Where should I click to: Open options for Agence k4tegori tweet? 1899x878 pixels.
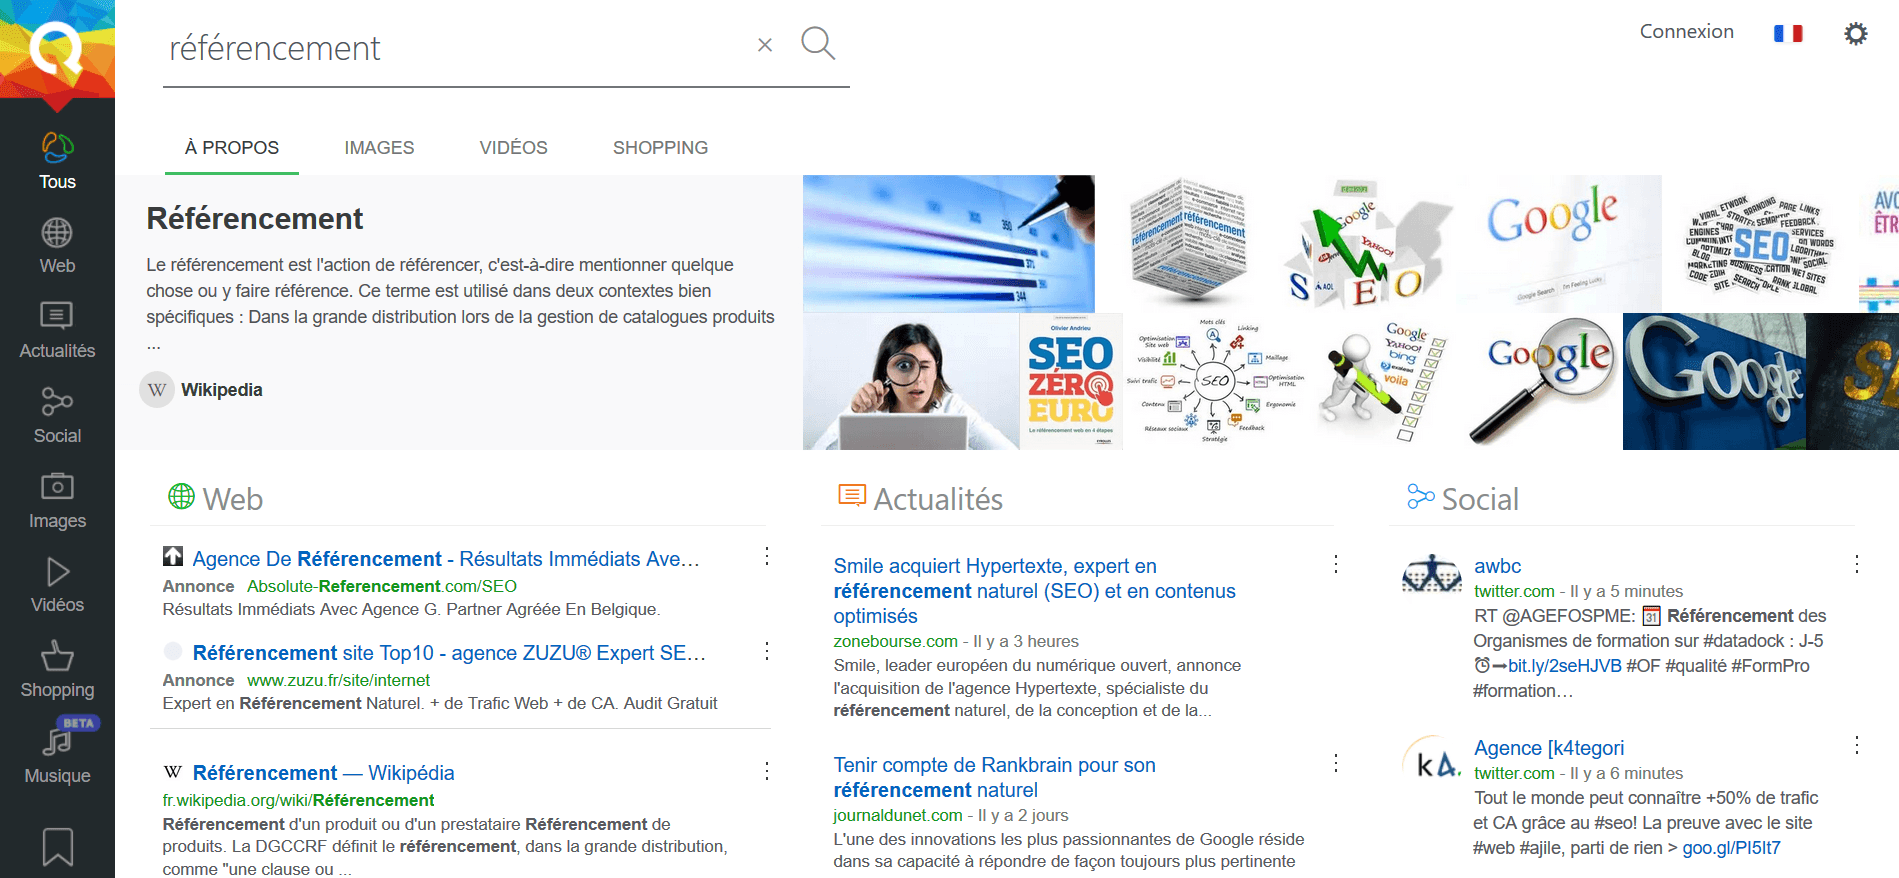pyautogui.click(x=1857, y=746)
